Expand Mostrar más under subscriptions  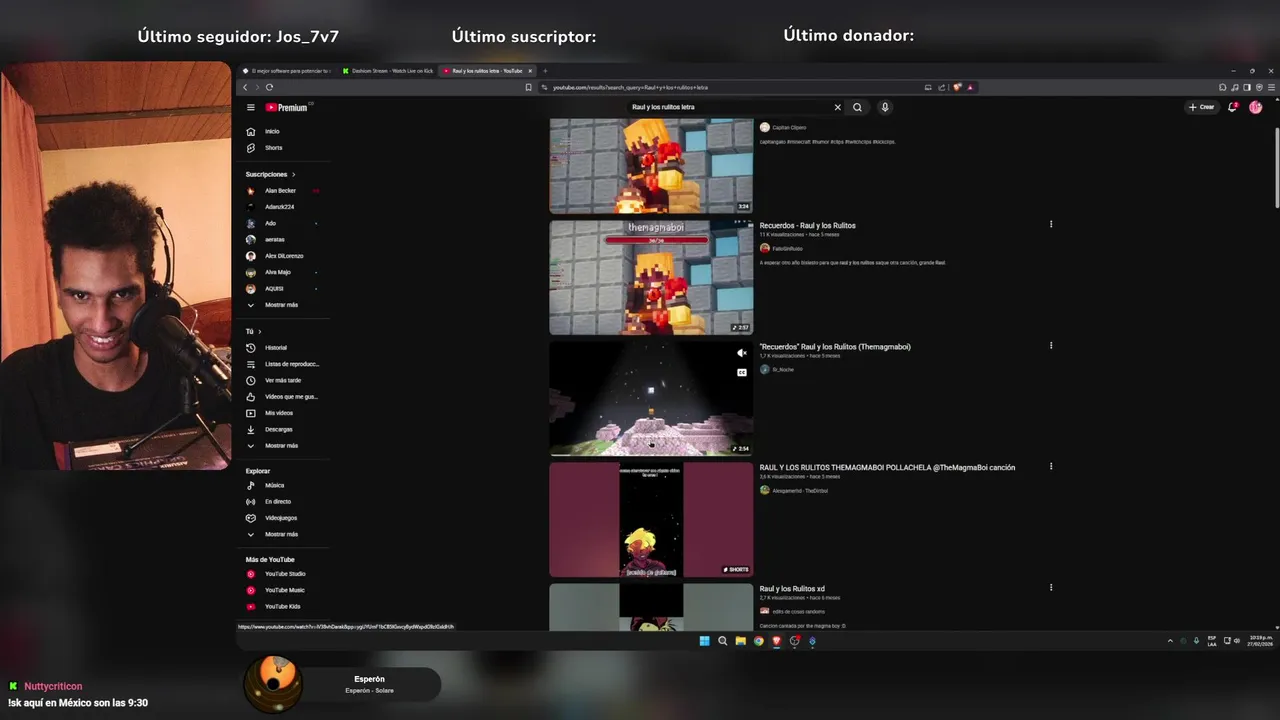pyautogui.click(x=281, y=305)
